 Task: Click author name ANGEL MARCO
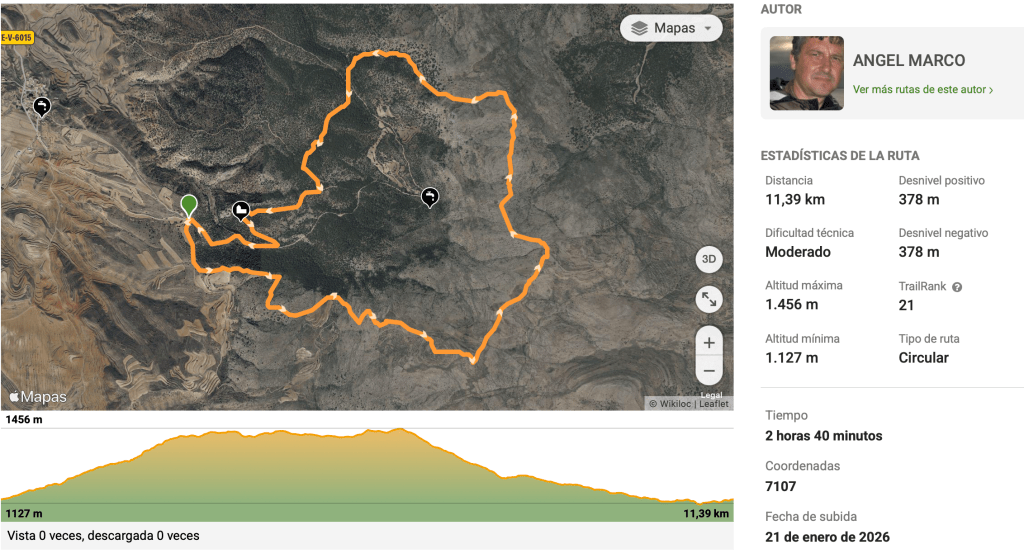[909, 61]
